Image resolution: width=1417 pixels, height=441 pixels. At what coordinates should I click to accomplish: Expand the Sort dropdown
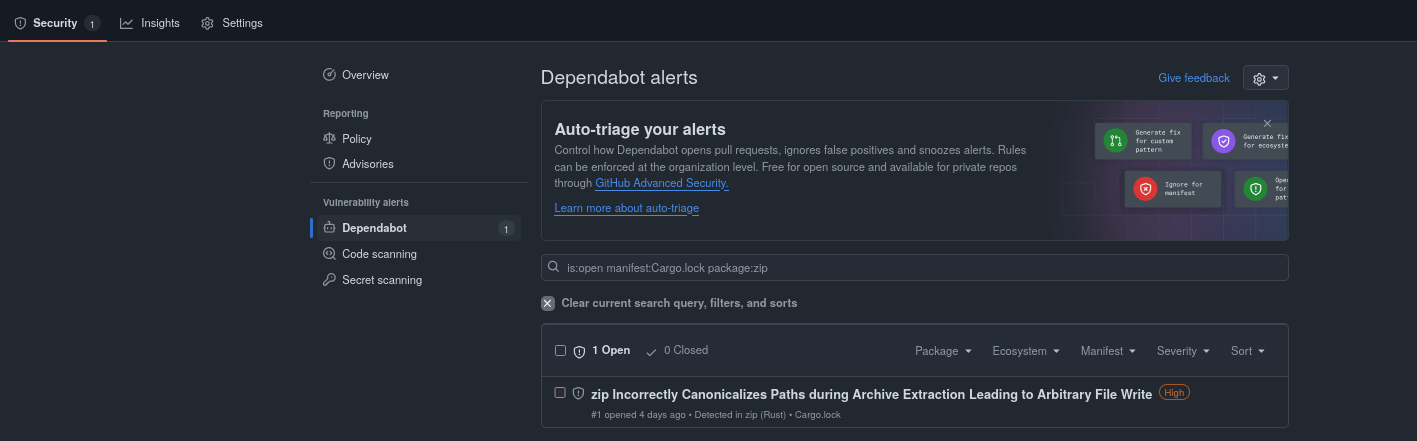[1248, 351]
